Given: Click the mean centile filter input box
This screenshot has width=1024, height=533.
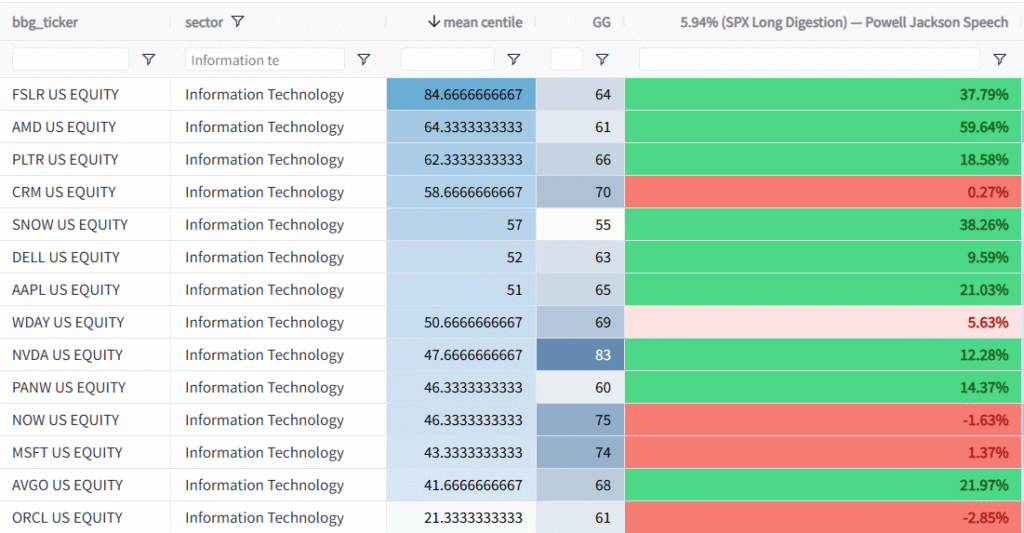Looking at the screenshot, I should pyautogui.click(x=447, y=60).
